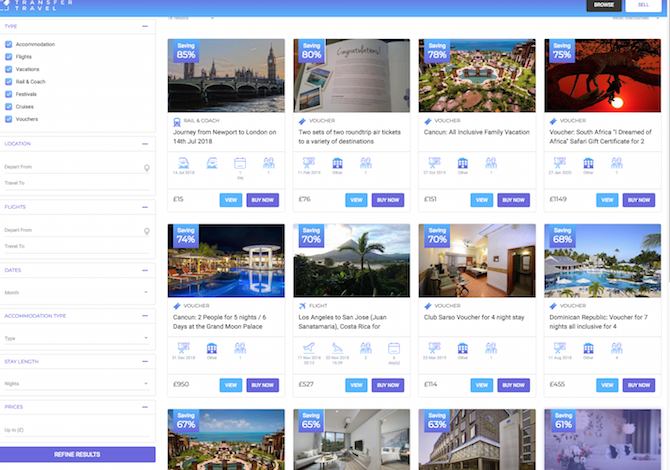The height and width of the screenshot is (470, 670).
Task: Collapse the Type filter section
Action: coord(145,26)
